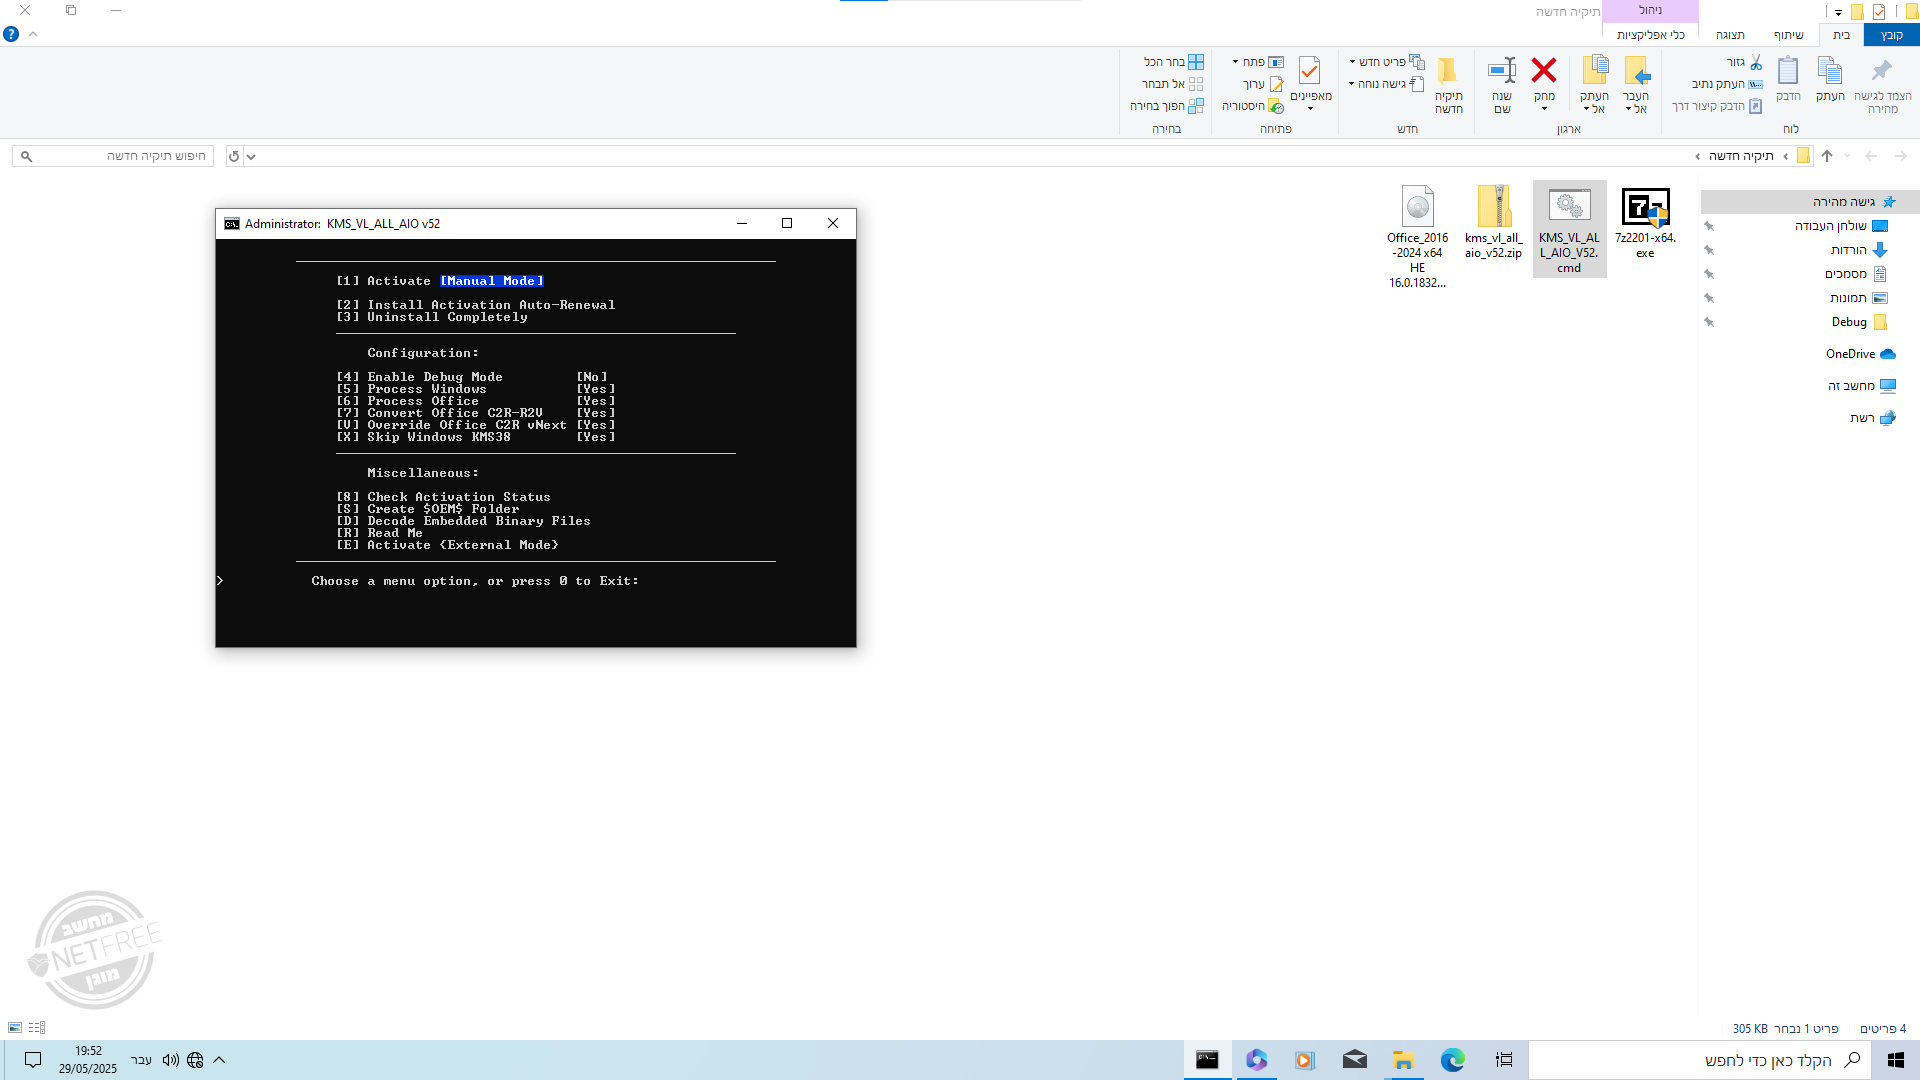The height and width of the screenshot is (1080, 1920).
Task: Click the taskbar search box
Action: [x=1699, y=1060]
